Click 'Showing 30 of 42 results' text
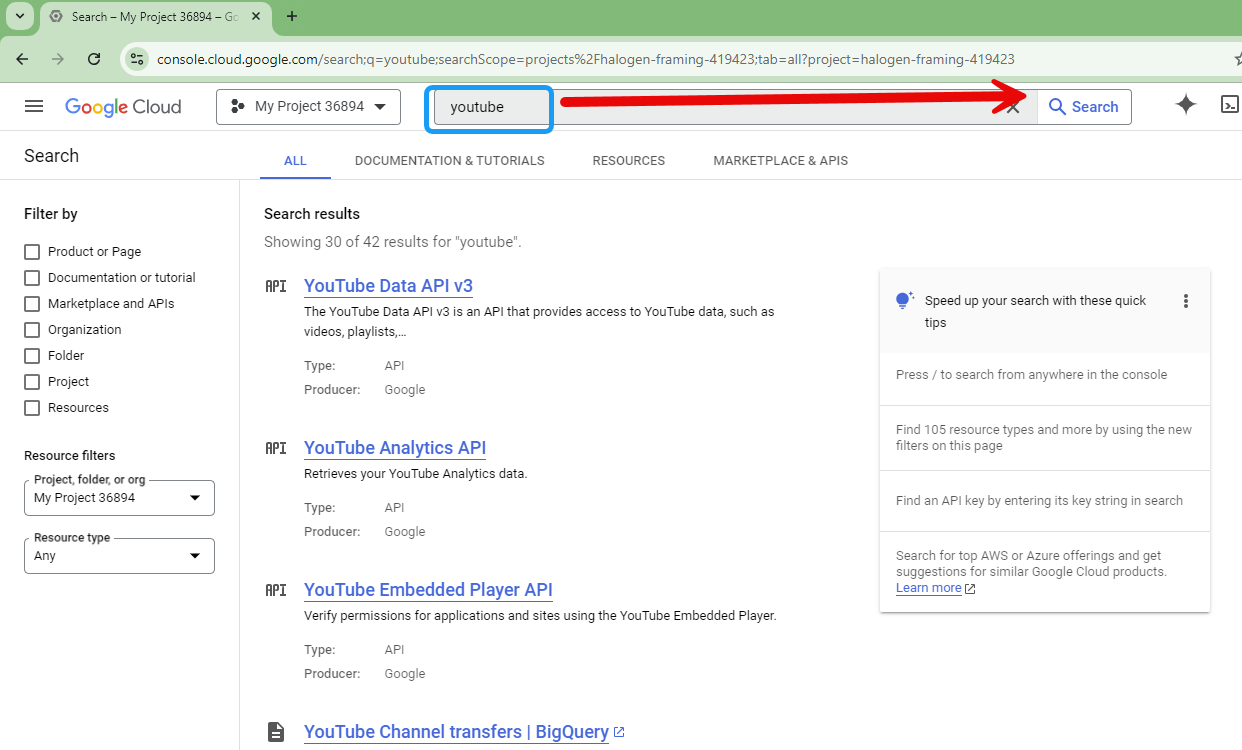 393,242
